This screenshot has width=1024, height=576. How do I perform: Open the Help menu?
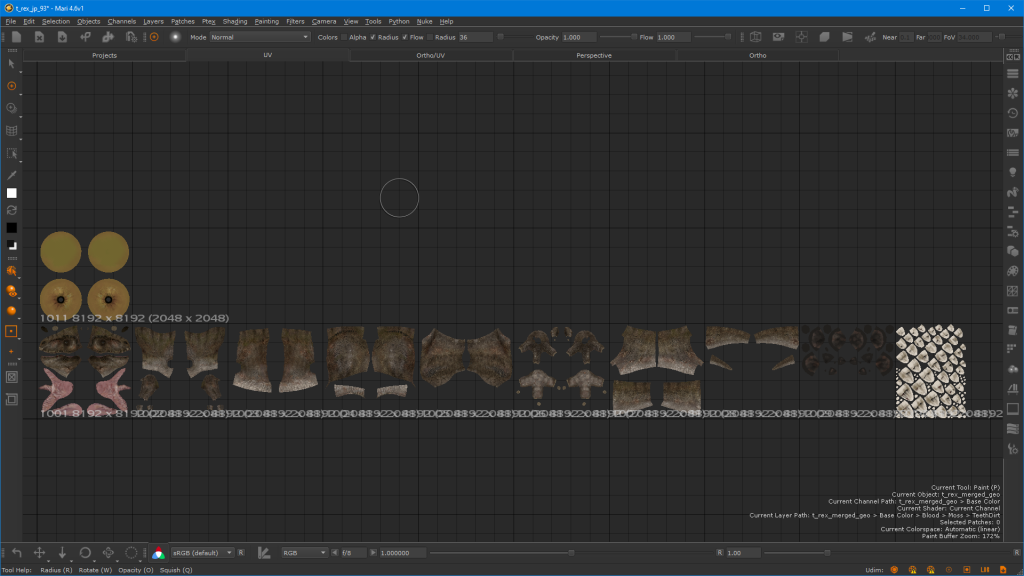(446, 22)
